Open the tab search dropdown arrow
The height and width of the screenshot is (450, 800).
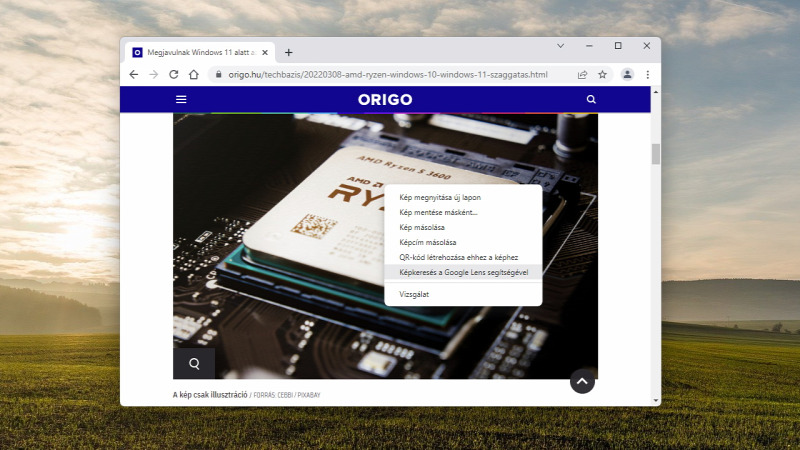(560, 45)
